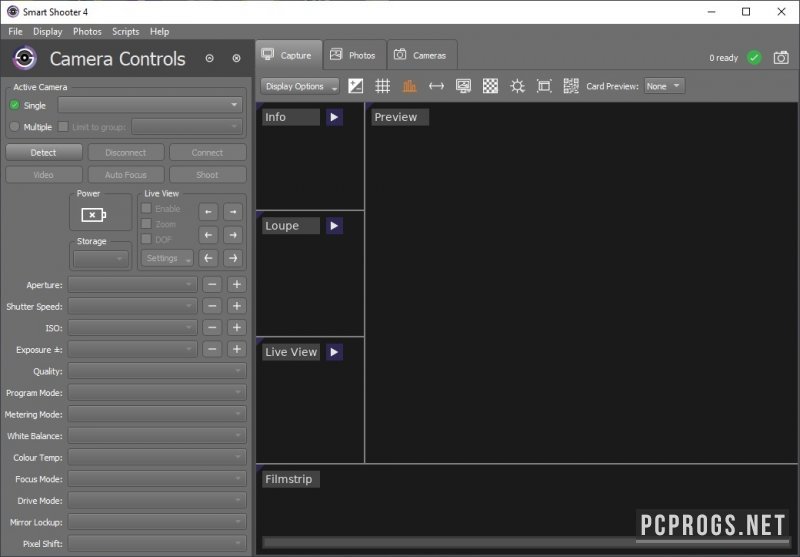Image resolution: width=800 pixels, height=557 pixels.
Task: Open the Aperture dropdown
Action: pyautogui.click(x=132, y=285)
